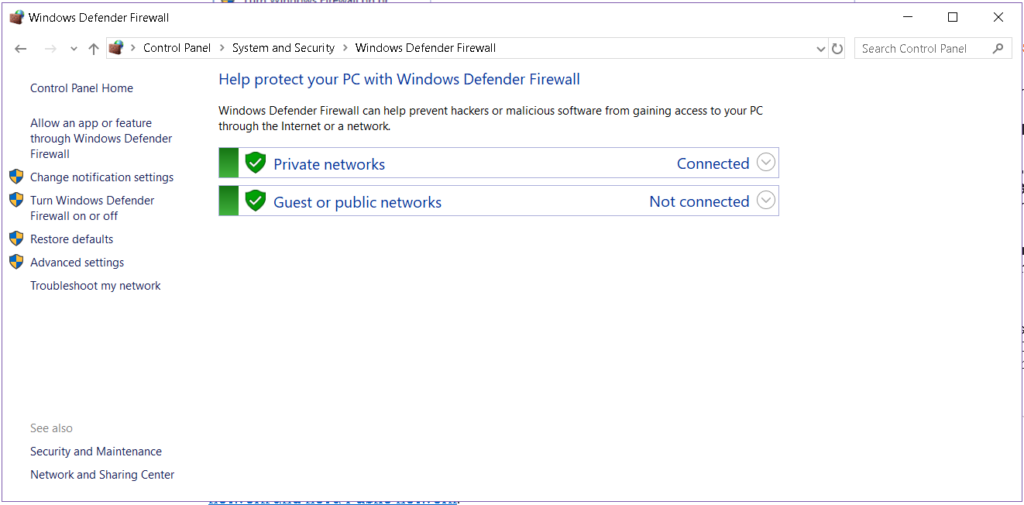Click the firewall icon in address bar
The width and height of the screenshot is (1024, 505).
[116, 48]
